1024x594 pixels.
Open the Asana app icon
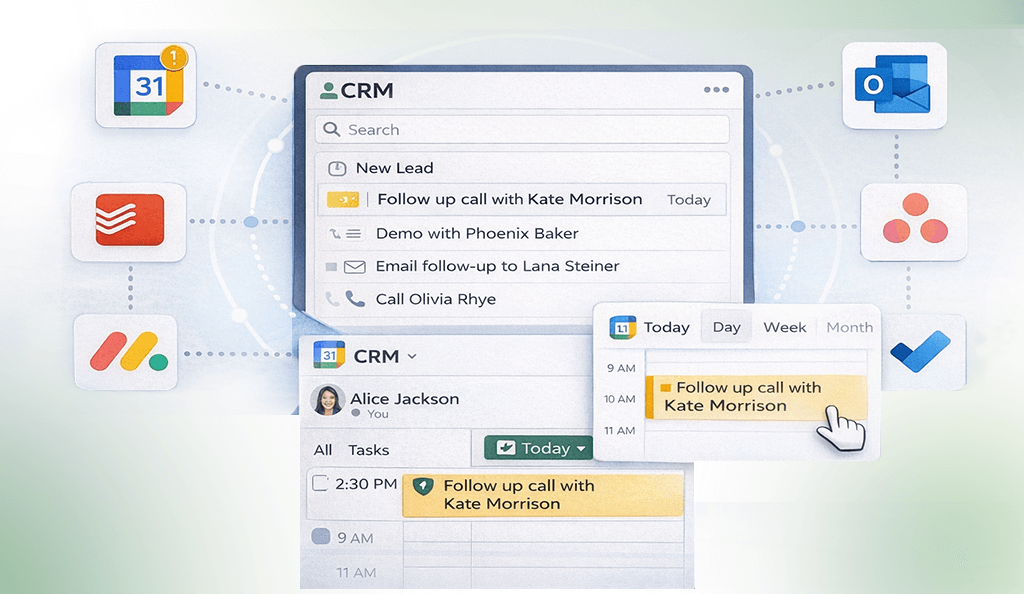point(913,221)
